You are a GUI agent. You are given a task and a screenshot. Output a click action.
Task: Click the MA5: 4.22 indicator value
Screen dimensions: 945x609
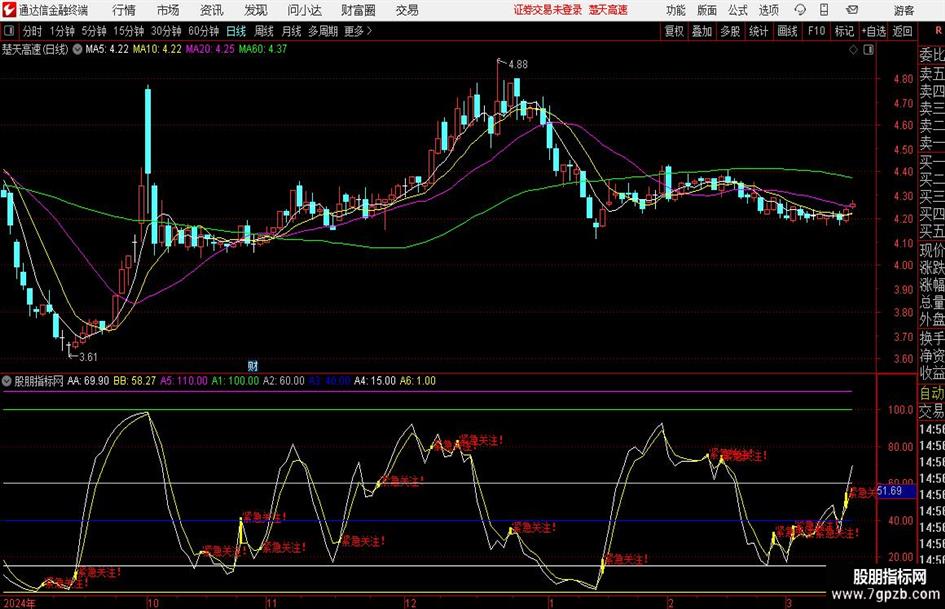coord(107,49)
